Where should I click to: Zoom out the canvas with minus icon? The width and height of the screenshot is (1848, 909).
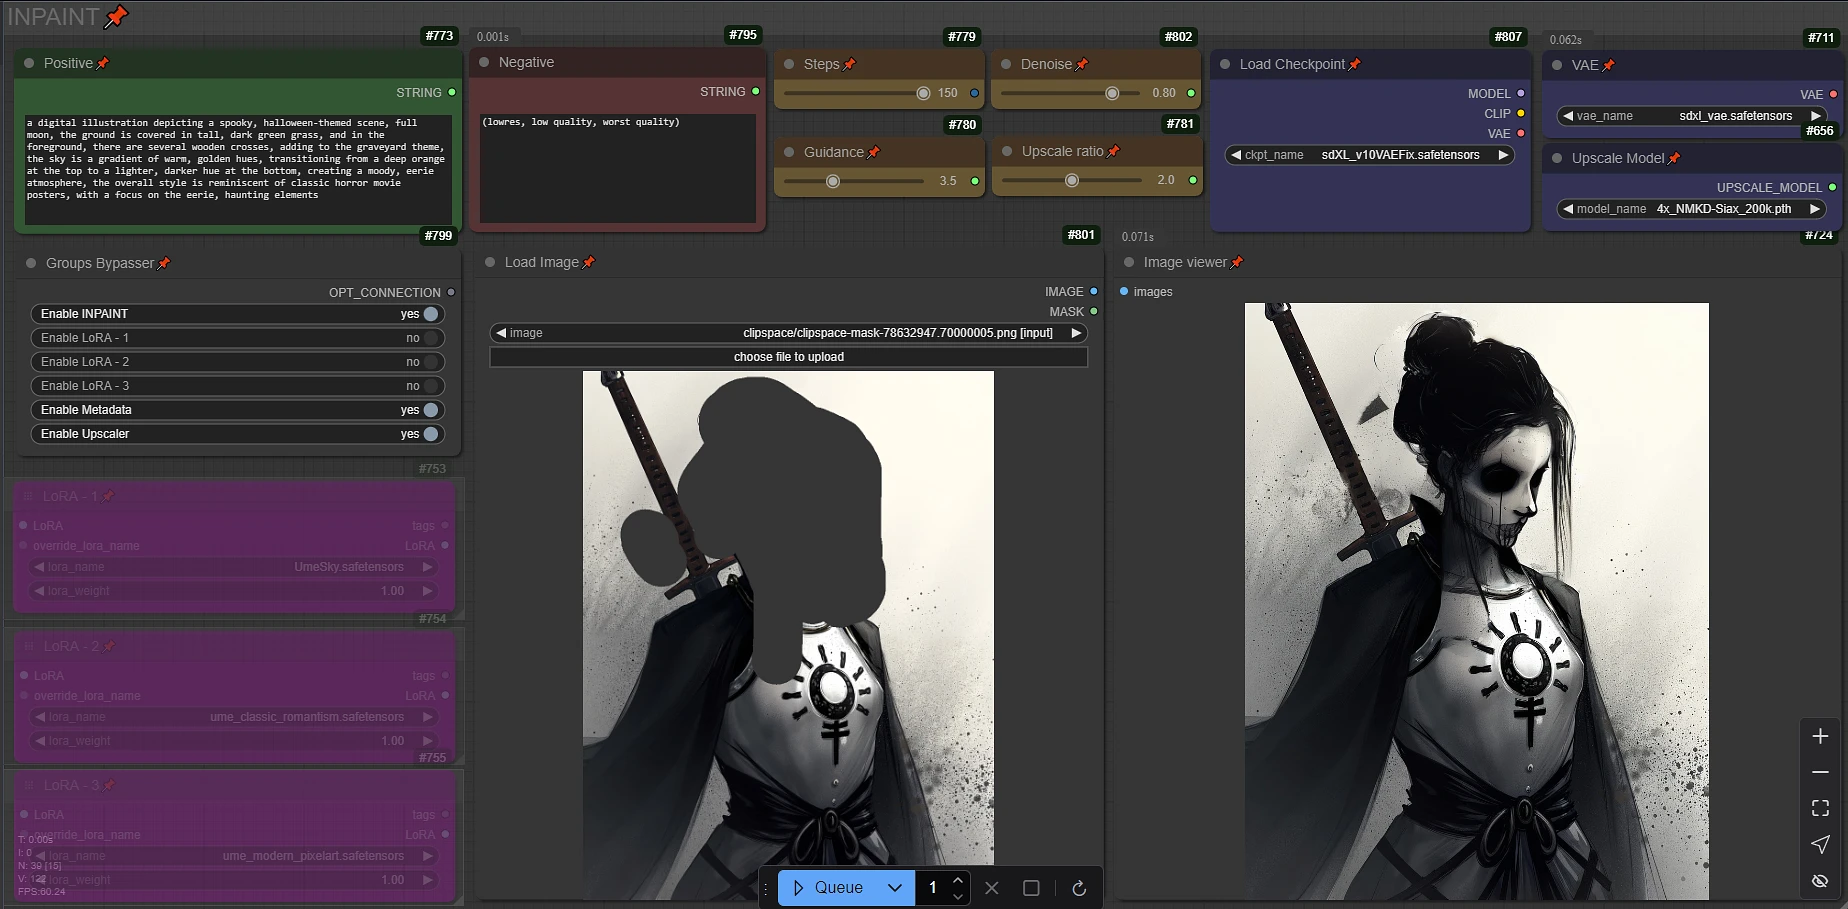1820,772
